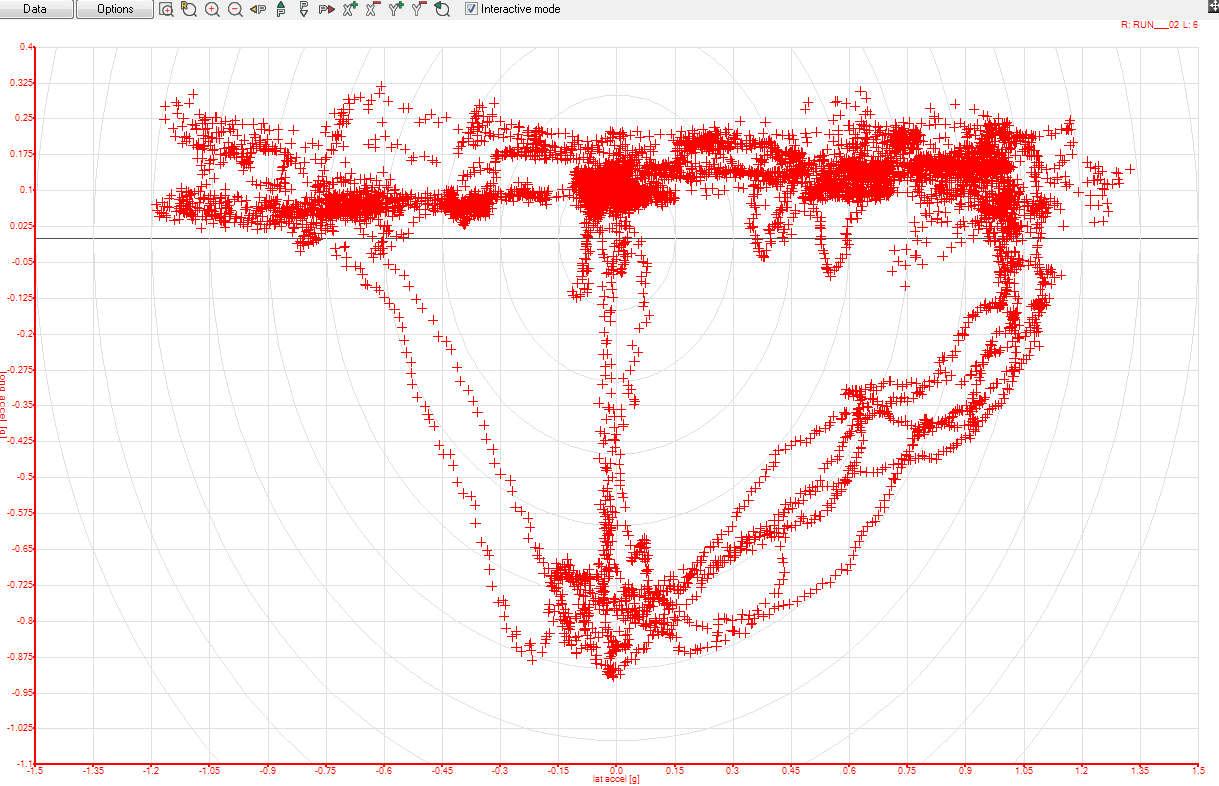
Task: Expand the Y axis with the Y+ icon
Action: 396,9
